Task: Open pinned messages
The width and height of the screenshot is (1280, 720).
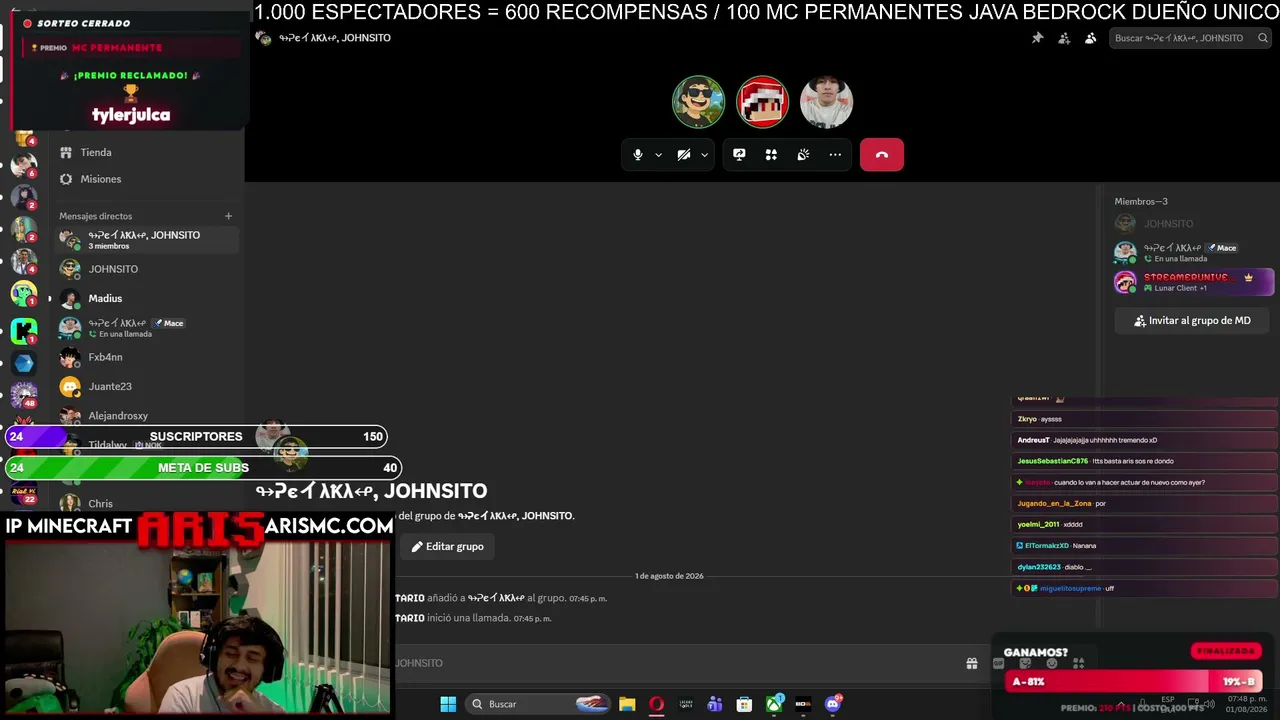Action: 1037,38
